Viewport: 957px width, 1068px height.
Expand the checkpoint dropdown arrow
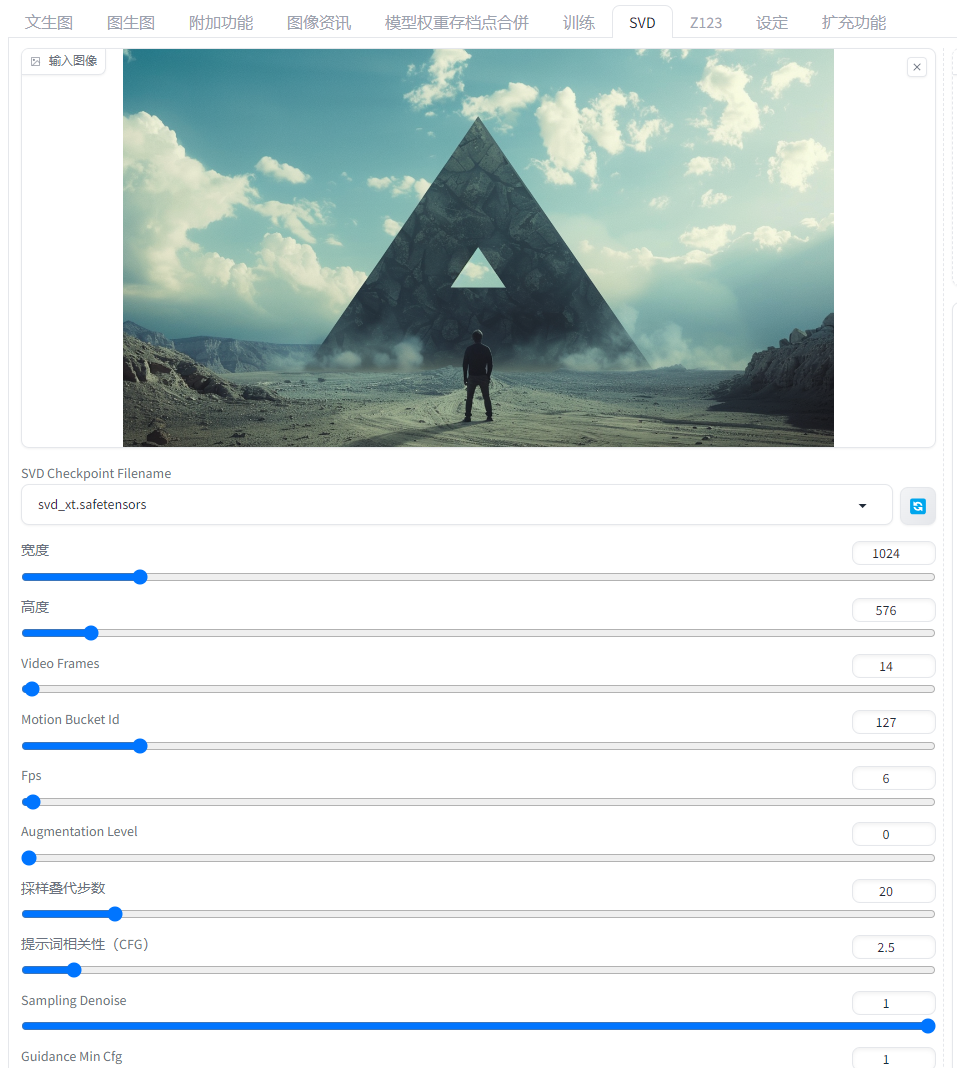click(x=862, y=505)
